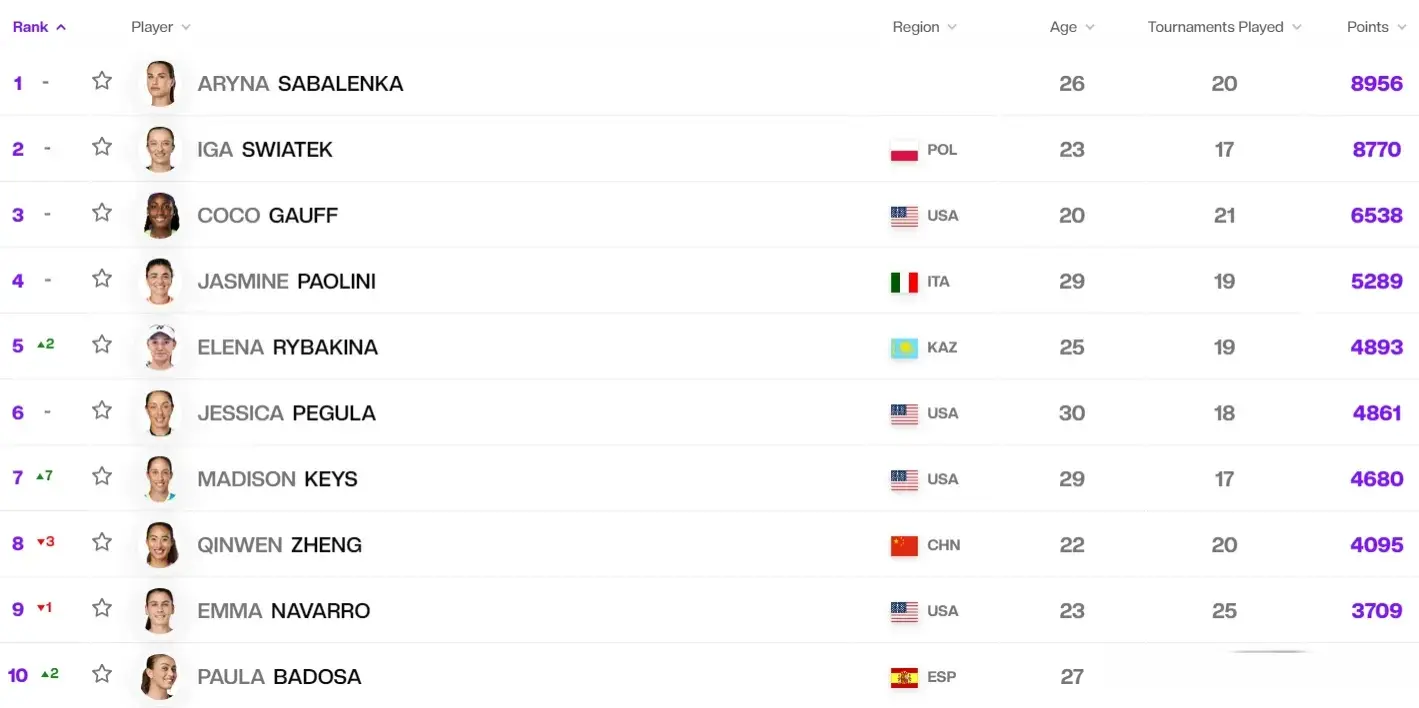1419x708 pixels.
Task: Click the Kazakhstan flag next to KAZ
Action: (x=904, y=348)
